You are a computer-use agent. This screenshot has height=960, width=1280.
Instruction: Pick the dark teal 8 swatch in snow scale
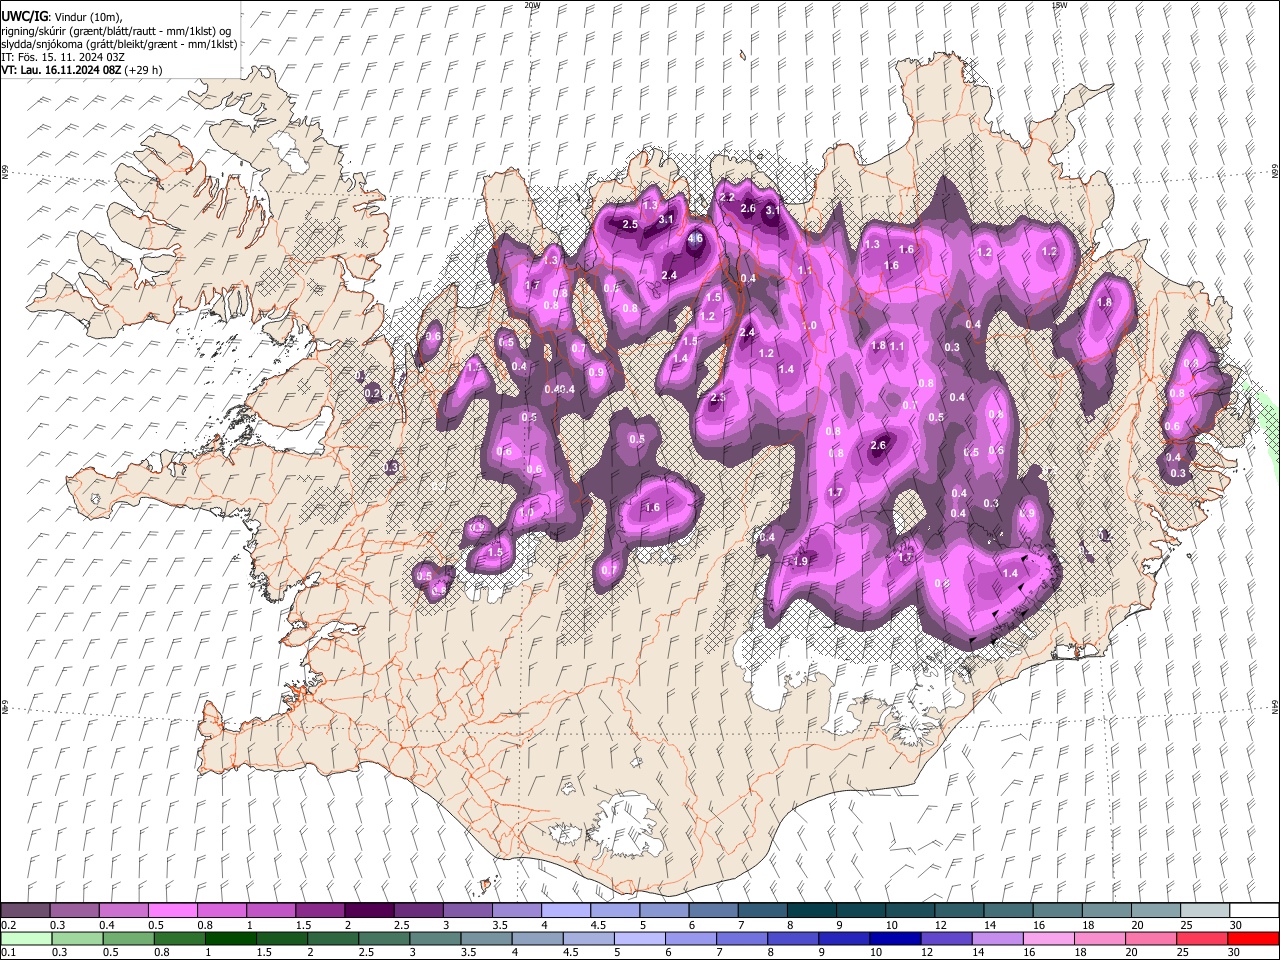tap(811, 911)
